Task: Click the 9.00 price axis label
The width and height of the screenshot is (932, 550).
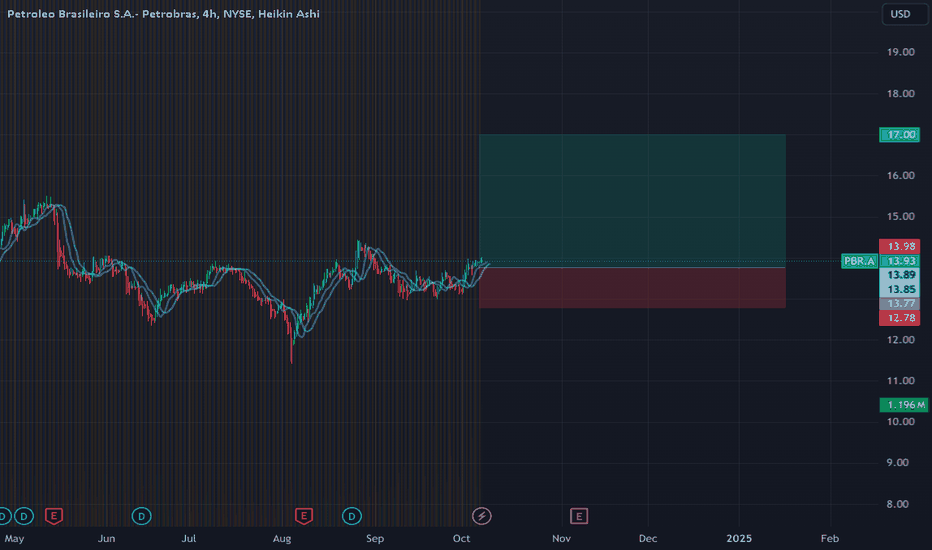Action: click(900, 463)
